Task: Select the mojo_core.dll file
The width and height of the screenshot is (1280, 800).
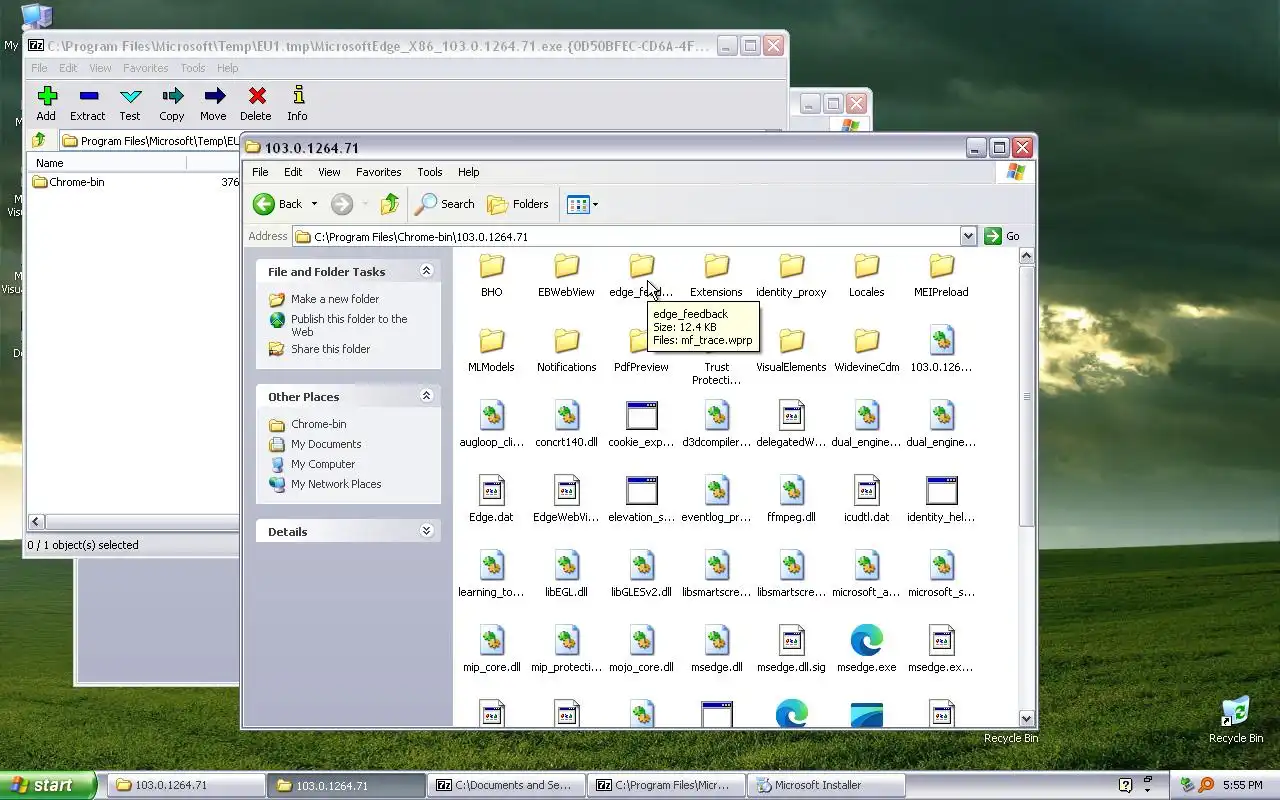Action: click(x=641, y=648)
